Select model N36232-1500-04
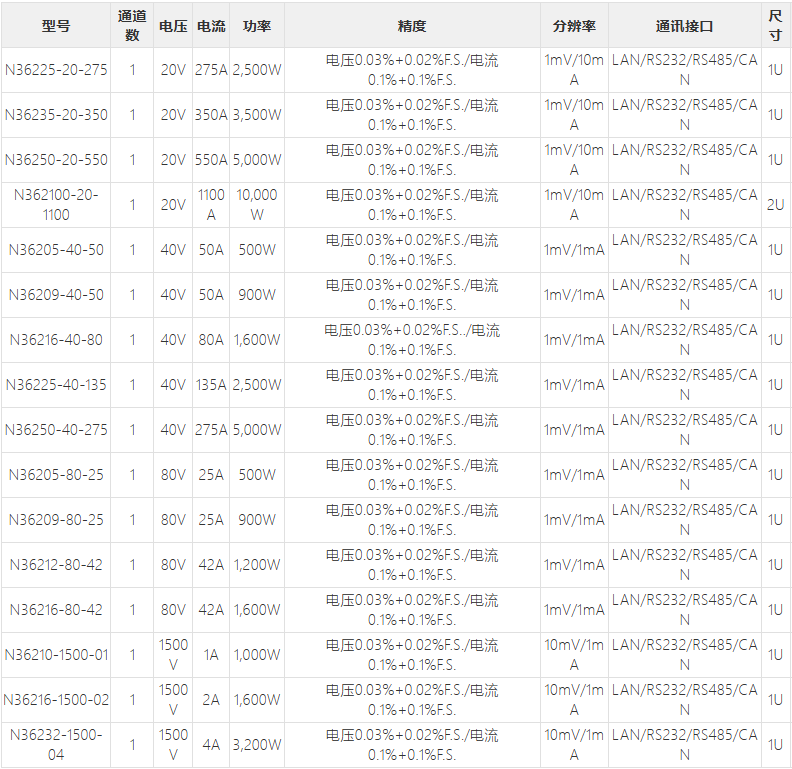This screenshot has height=769, width=792. pyautogui.click(x=56, y=744)
